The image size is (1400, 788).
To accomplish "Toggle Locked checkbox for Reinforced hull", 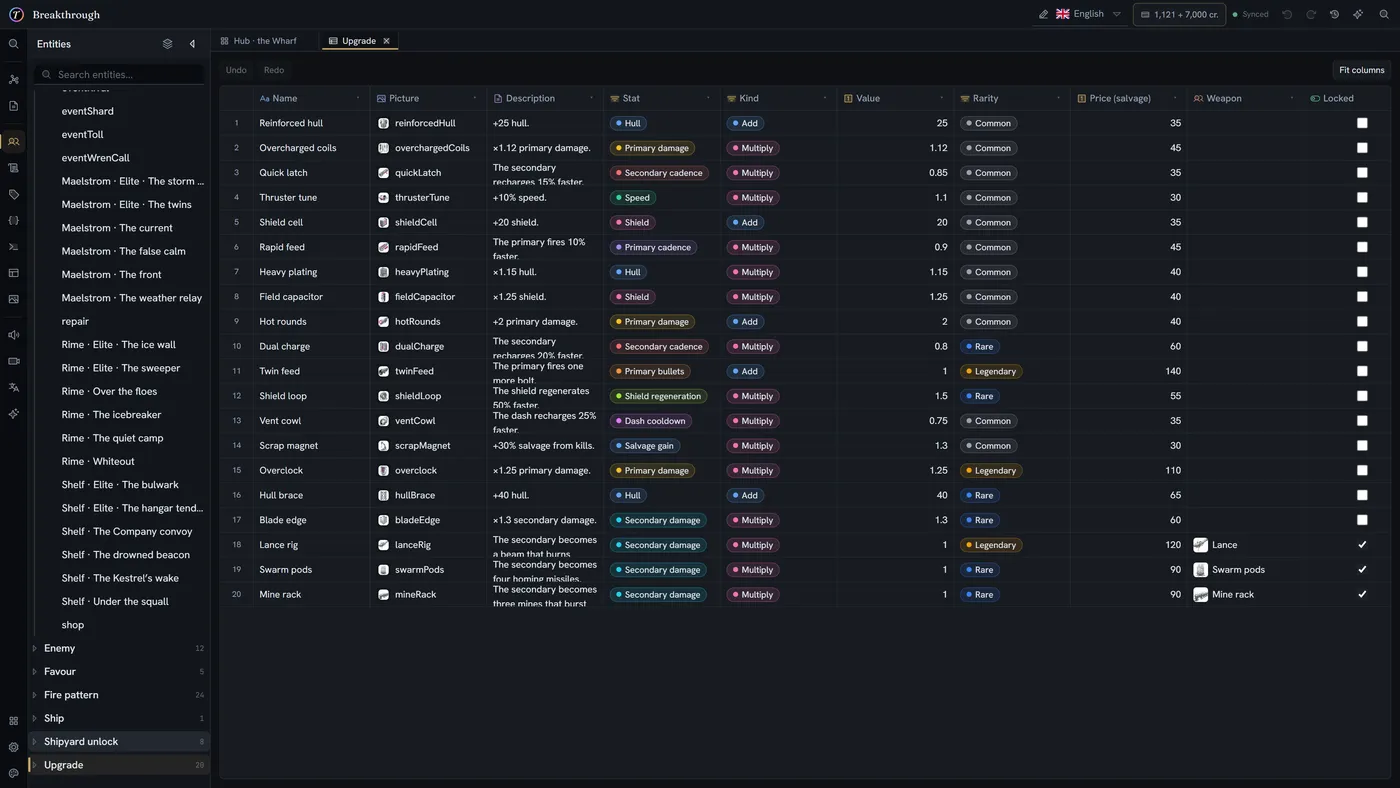I will [1362, 123].
